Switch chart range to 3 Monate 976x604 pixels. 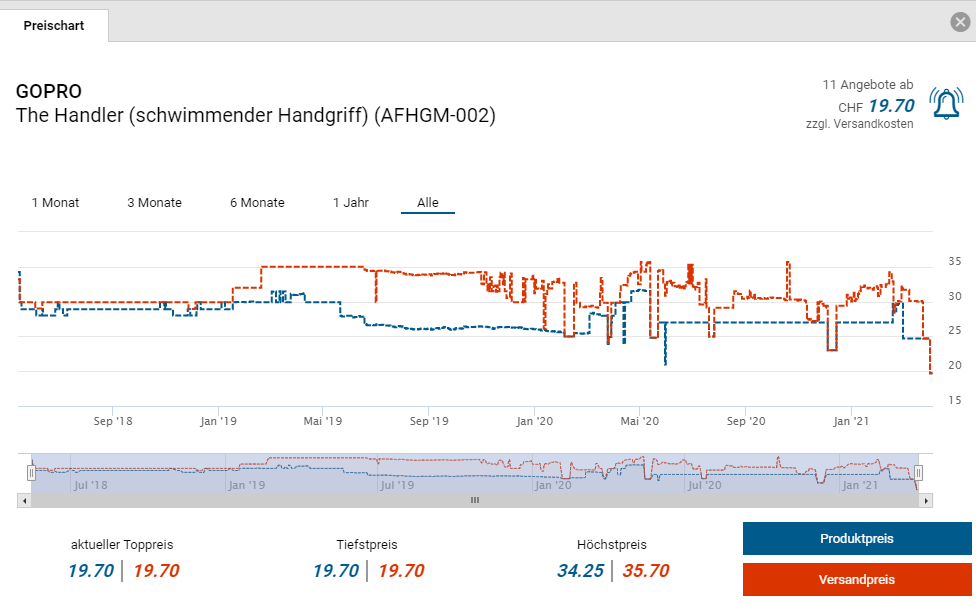pos(154,203)
